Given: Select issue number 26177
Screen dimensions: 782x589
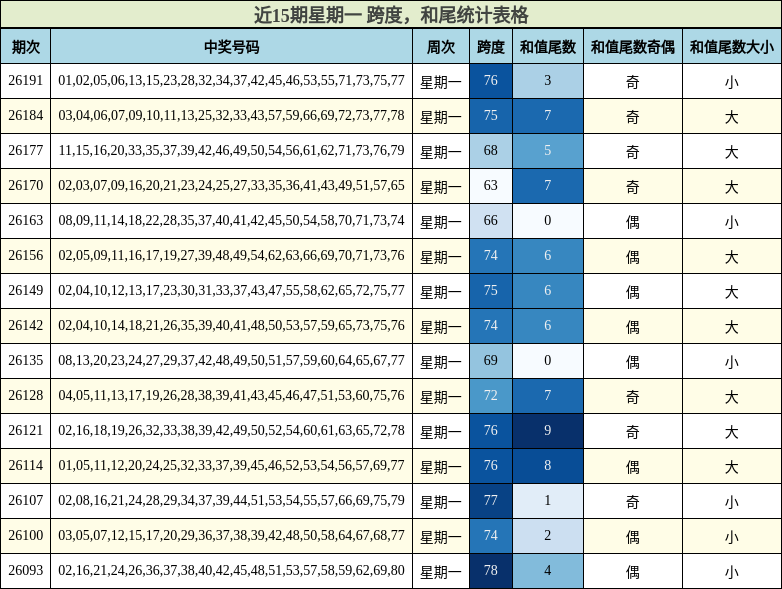Looking at the screenshot, I should [x=25, y=151].
